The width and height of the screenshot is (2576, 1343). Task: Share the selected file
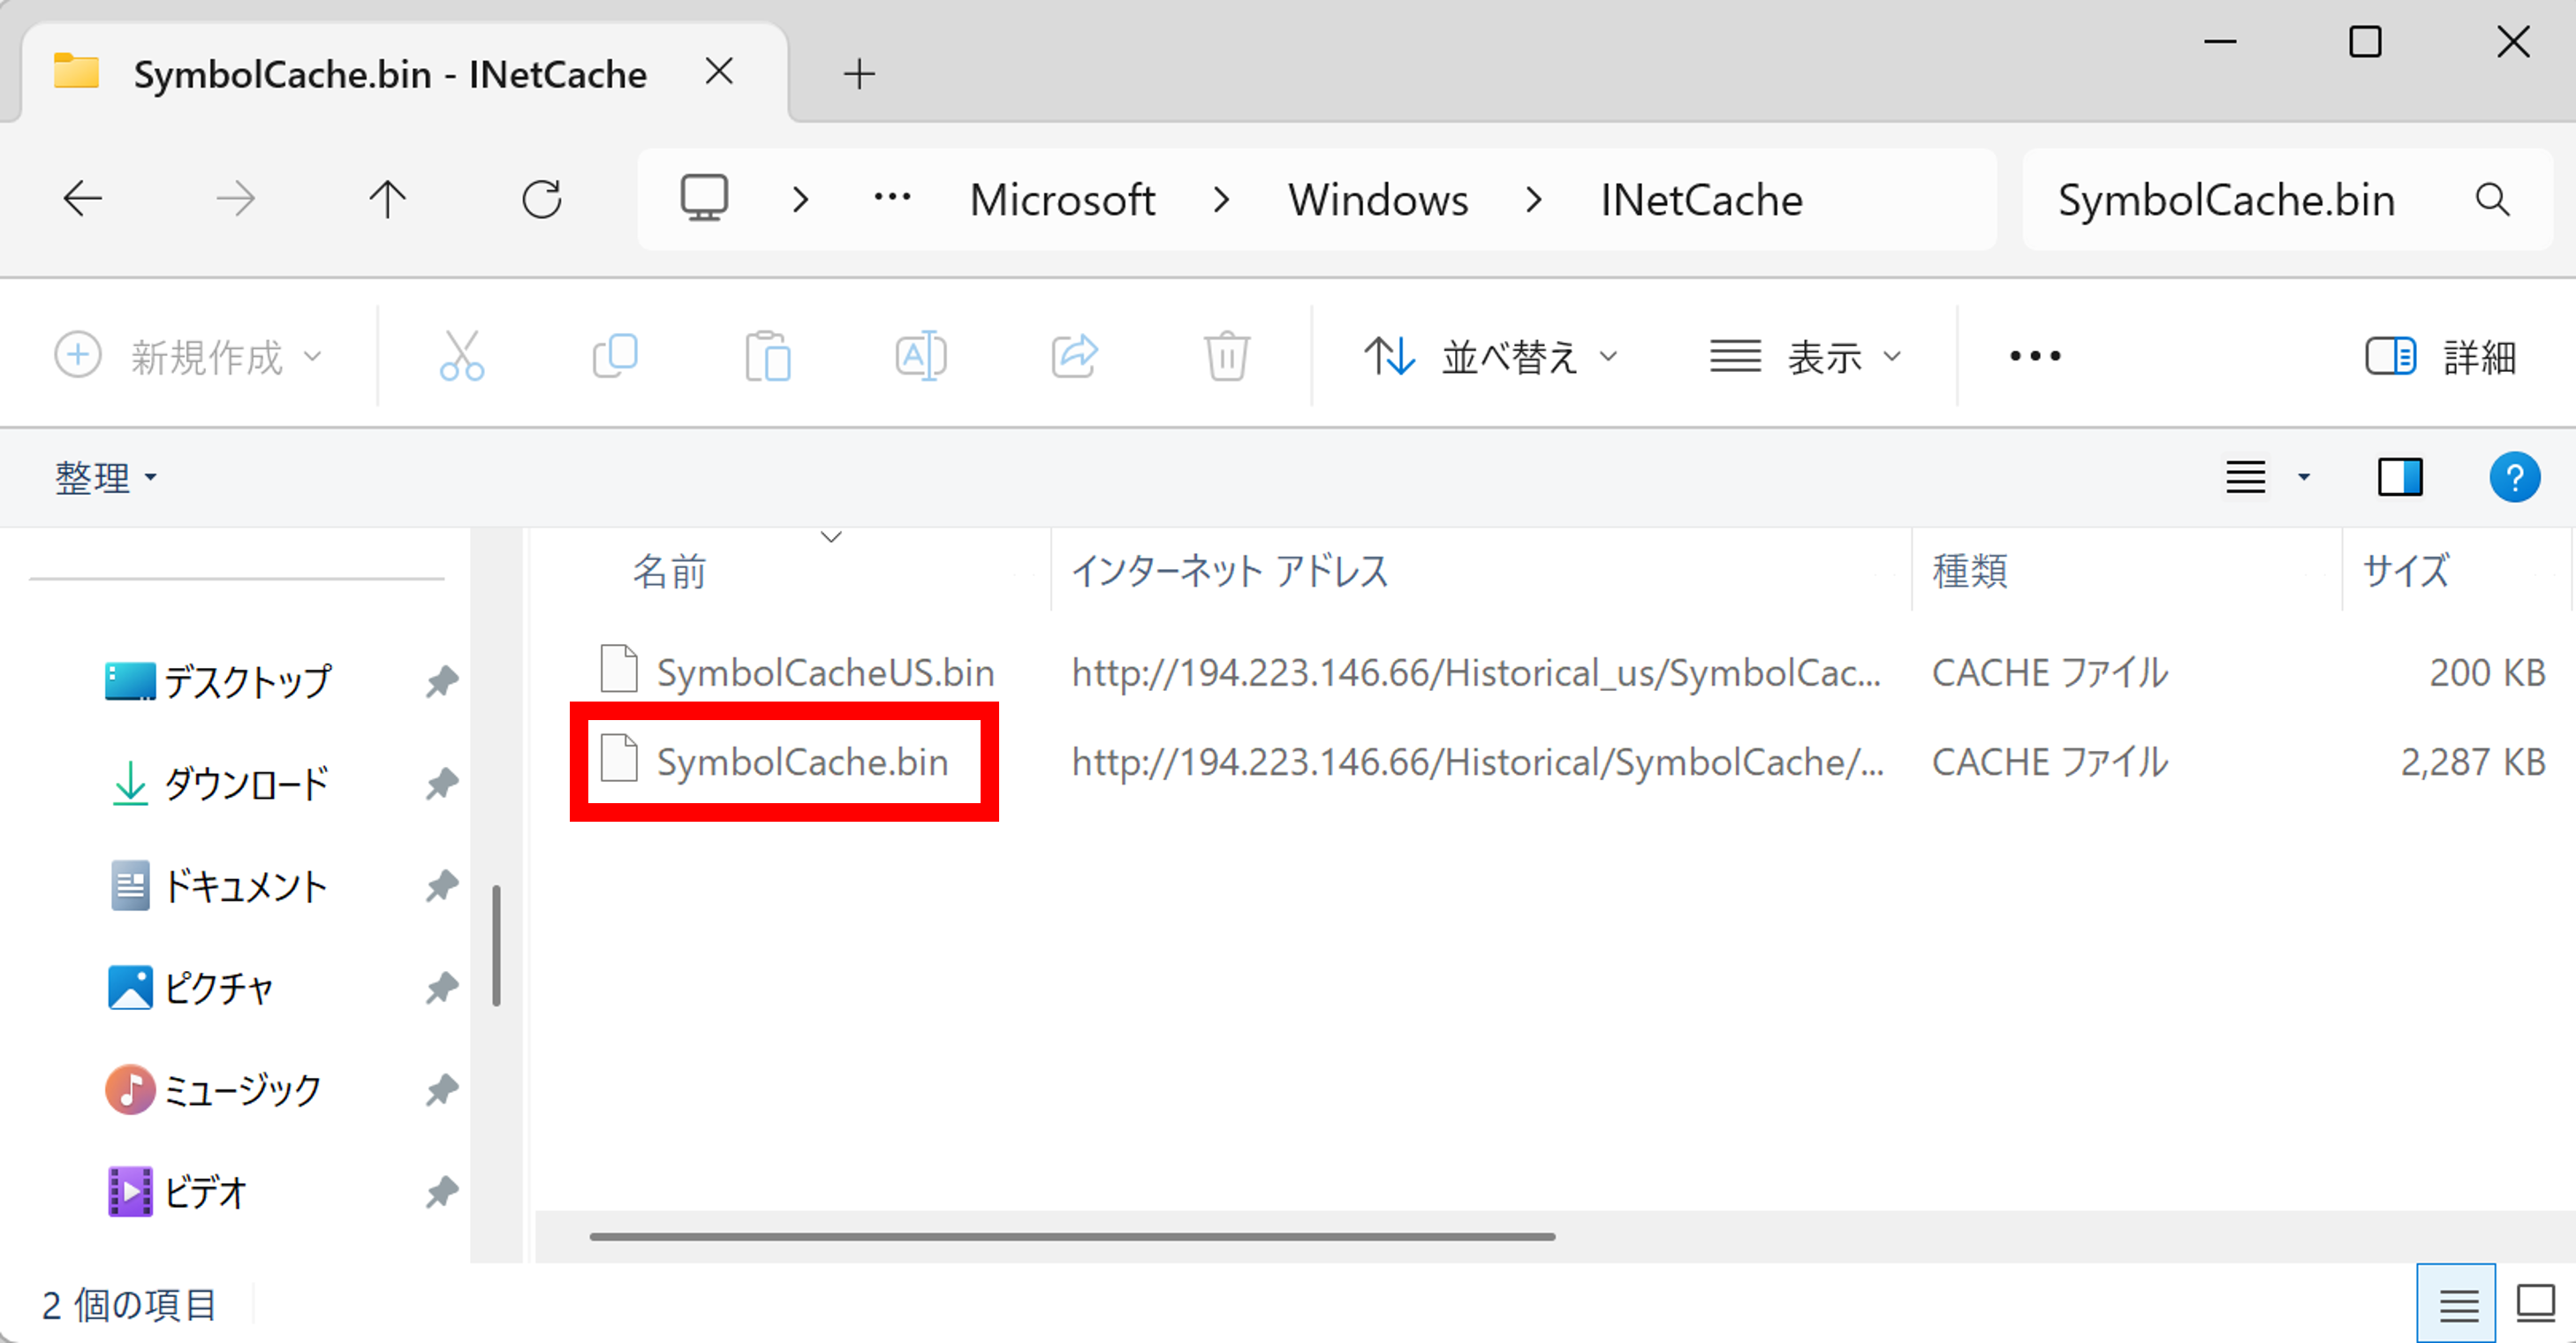pyautogui.click(x=1074, y=355)
